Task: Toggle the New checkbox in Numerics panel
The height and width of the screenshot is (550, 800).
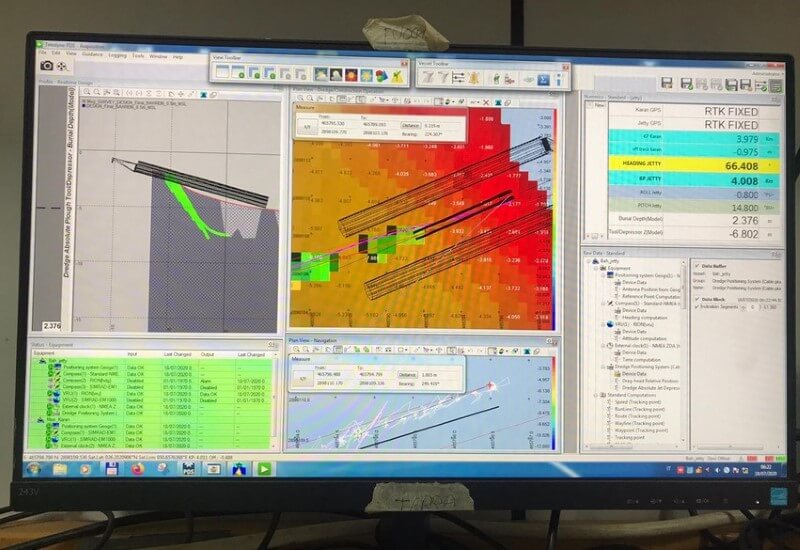Action: click(x=590, y=105)
